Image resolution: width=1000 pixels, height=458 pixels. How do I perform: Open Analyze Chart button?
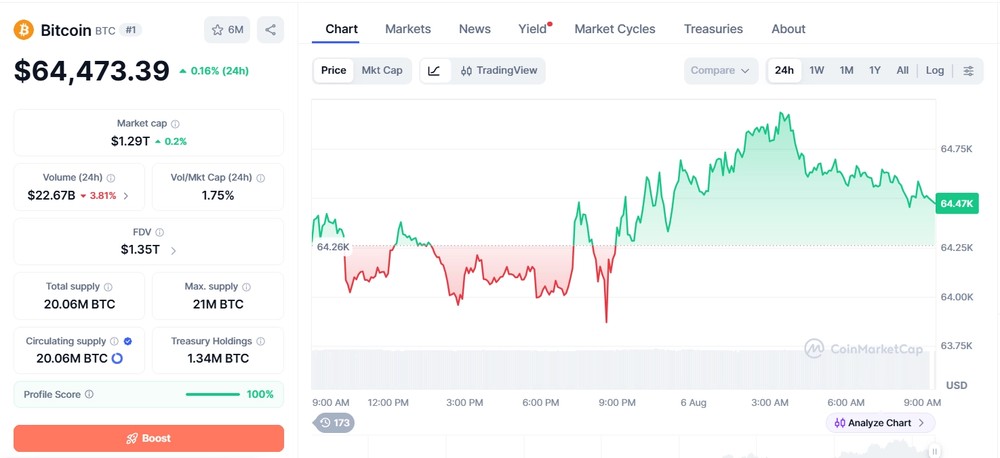pyautogui.click(x=880, y=423)
